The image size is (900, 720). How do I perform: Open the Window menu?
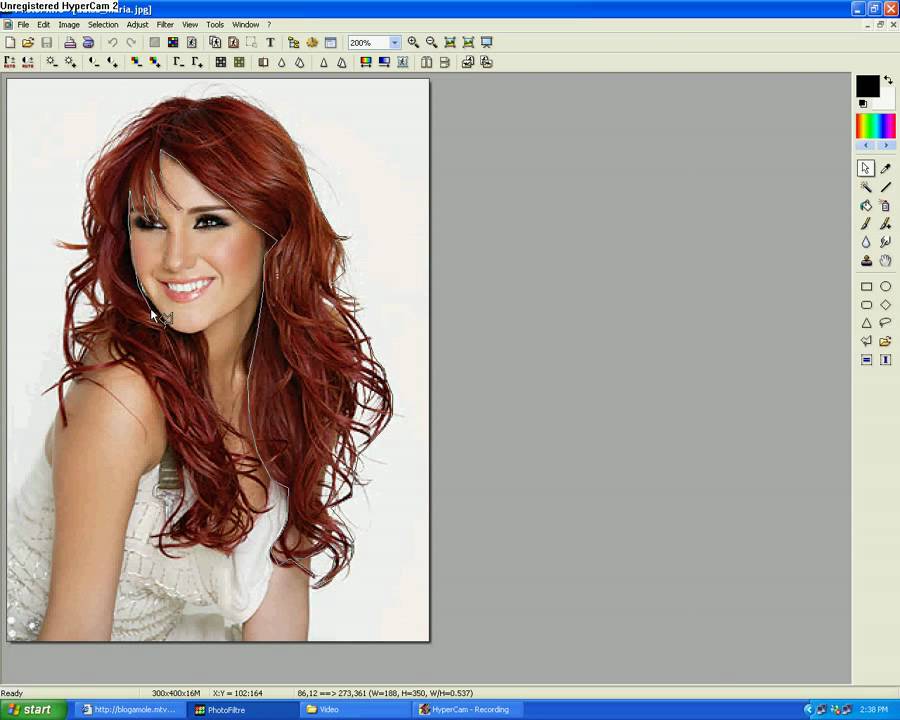click(x=245, y=25)
